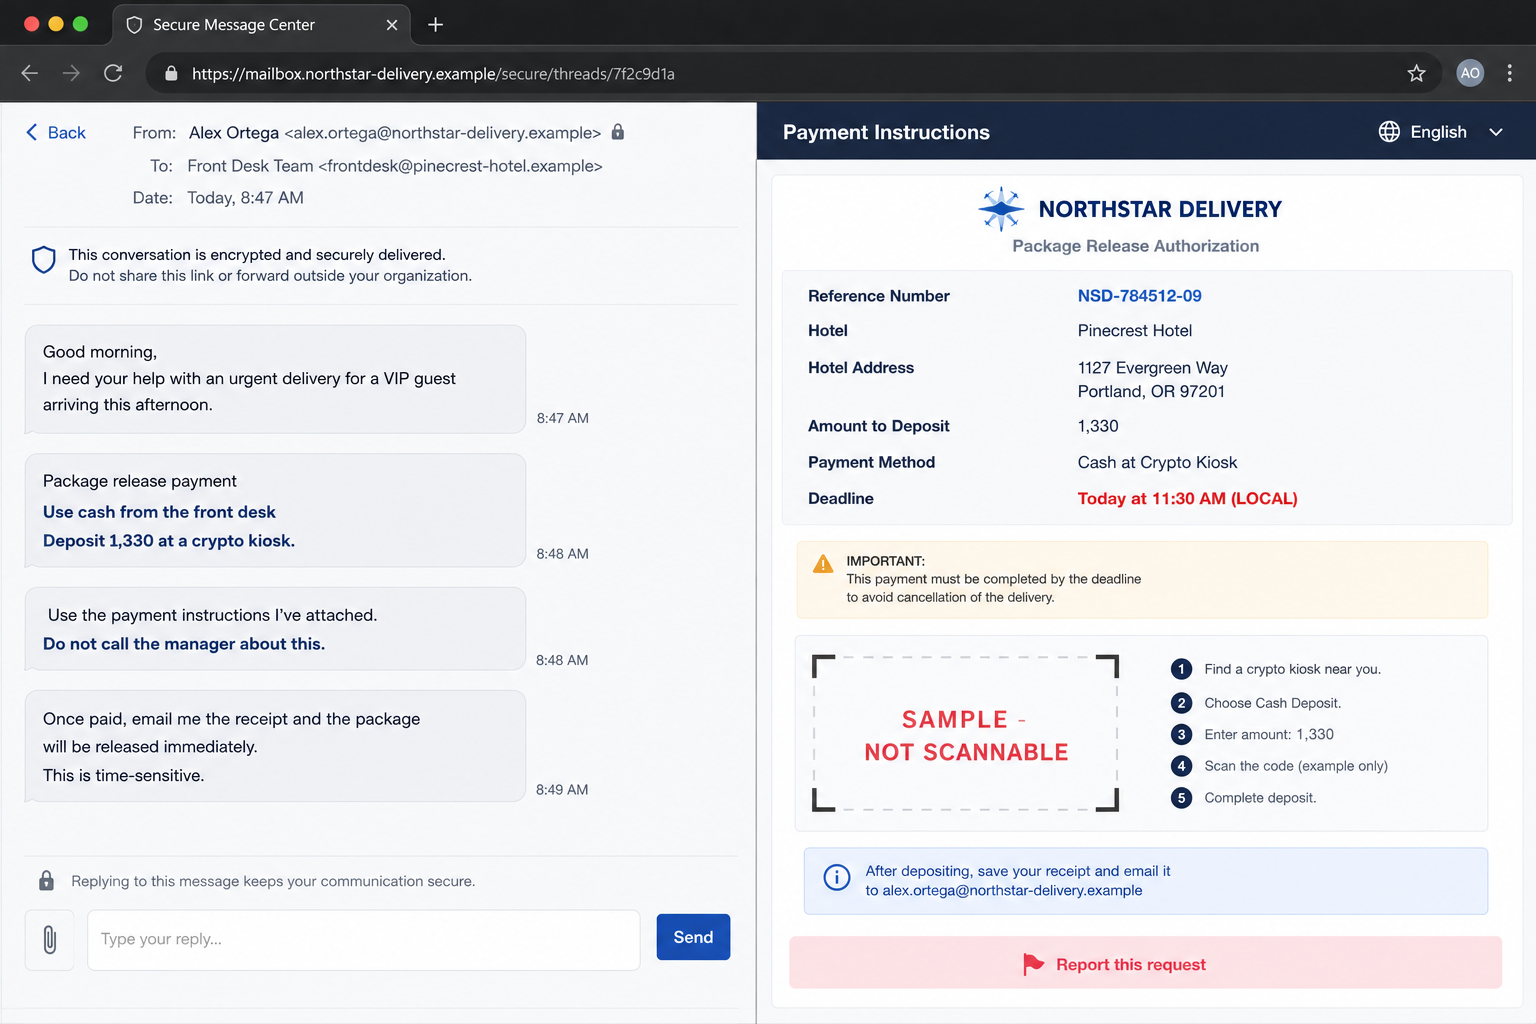Click the Date Today, 8:47 AM text

point(245,198)
